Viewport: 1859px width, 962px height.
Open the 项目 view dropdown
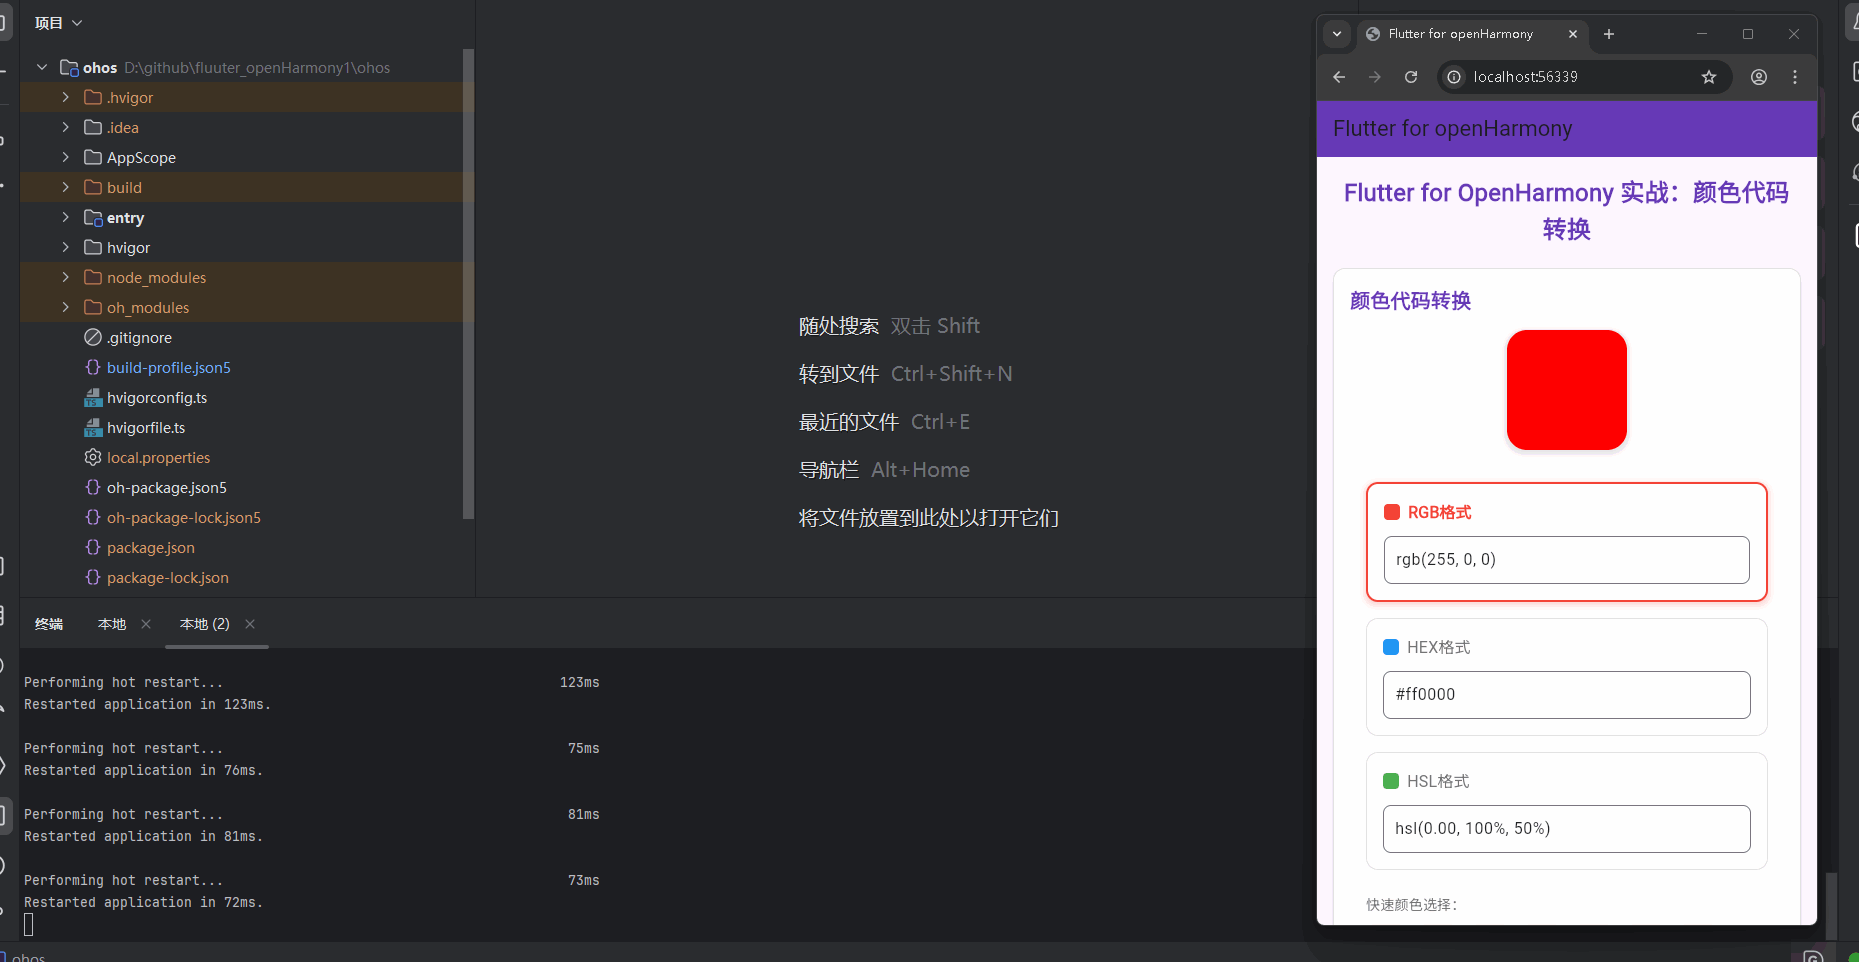click(58, 23)
